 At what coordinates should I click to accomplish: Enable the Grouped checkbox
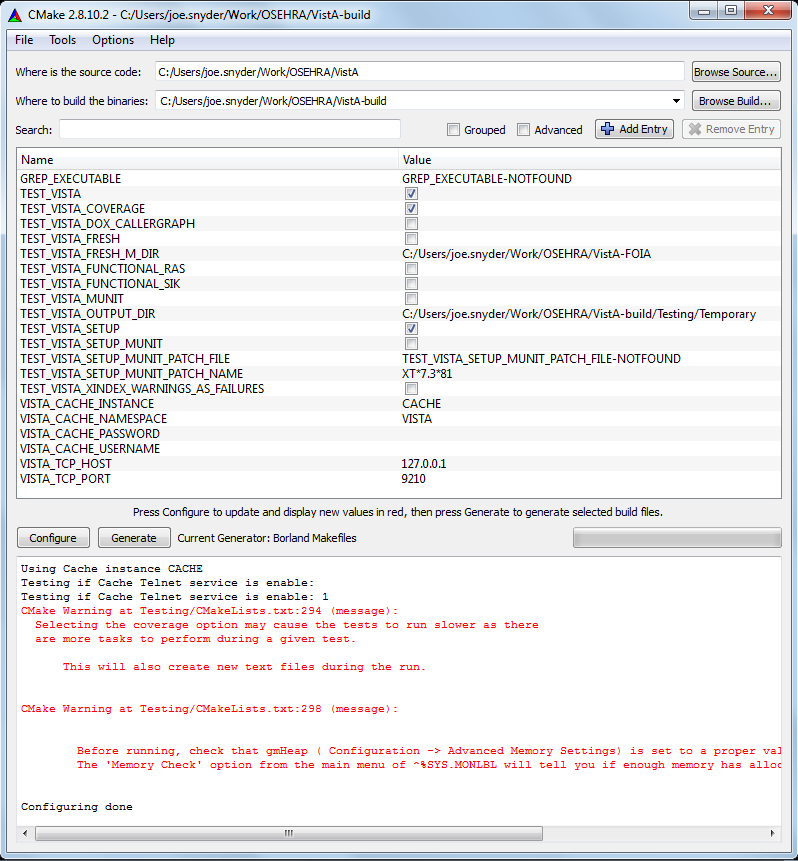coord(453,130)
